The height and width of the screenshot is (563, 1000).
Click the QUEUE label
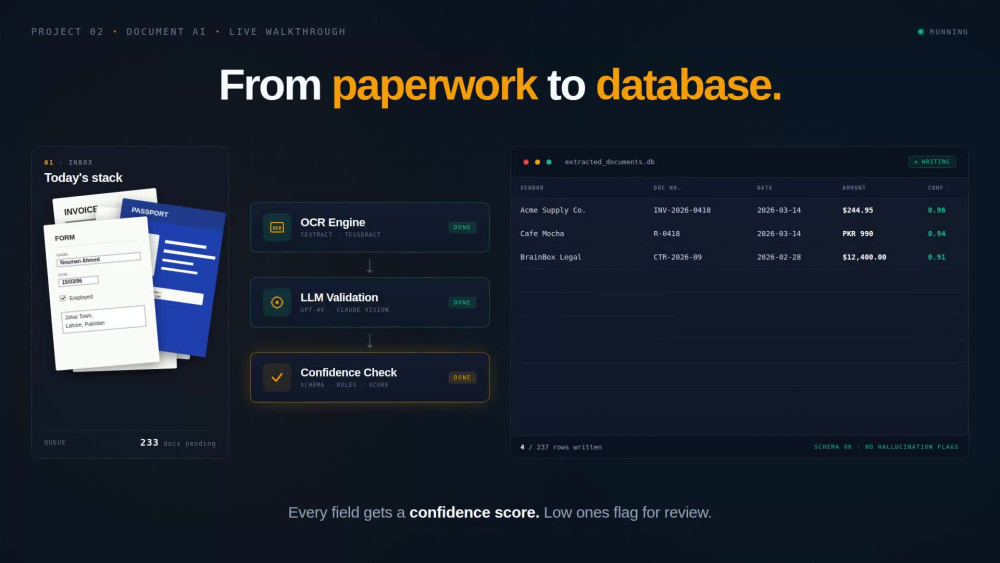pyautogui.click(x=55, y=442)
